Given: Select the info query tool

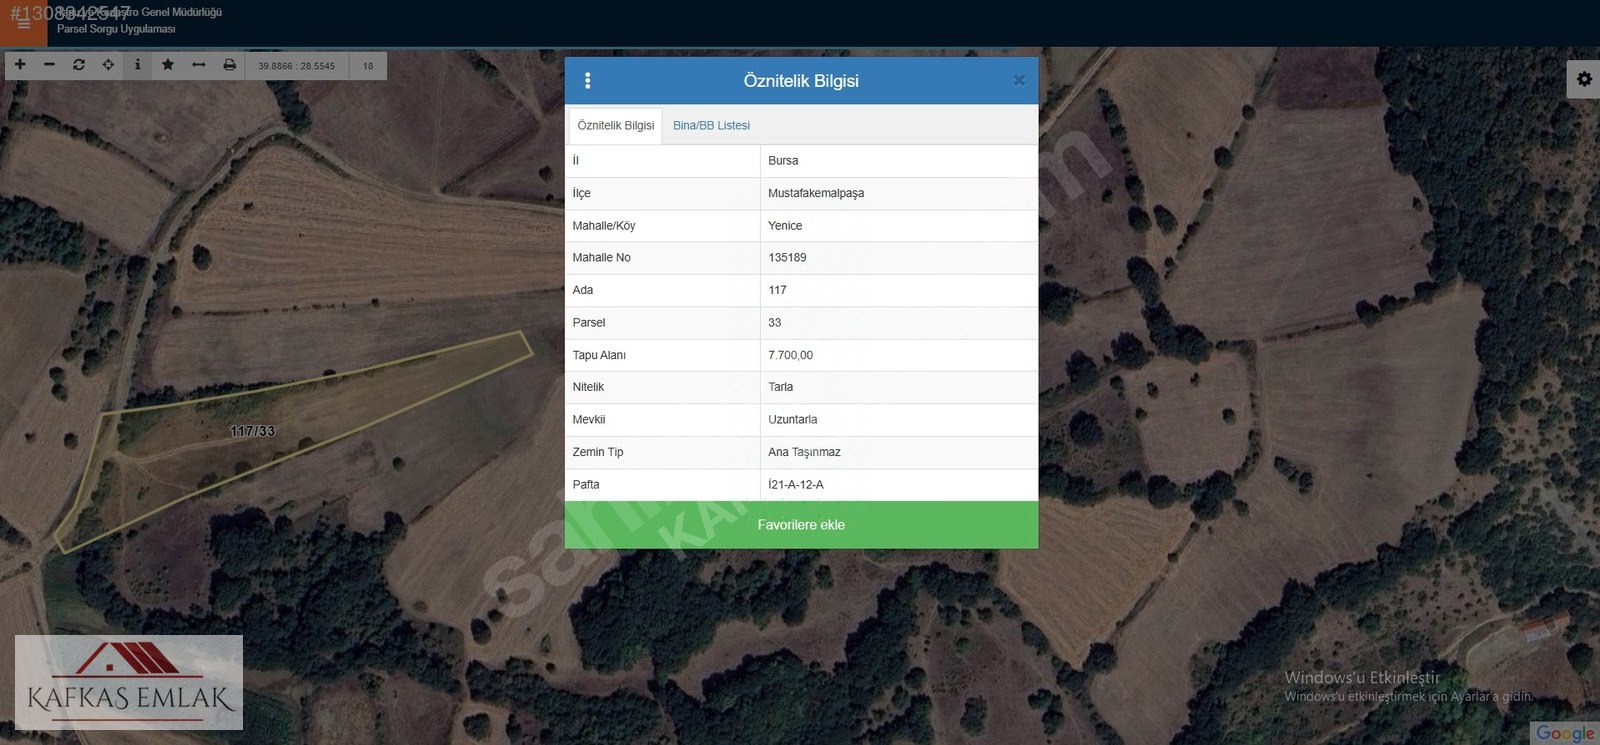Looking at the screenshot, I should [x=138, y=65].
